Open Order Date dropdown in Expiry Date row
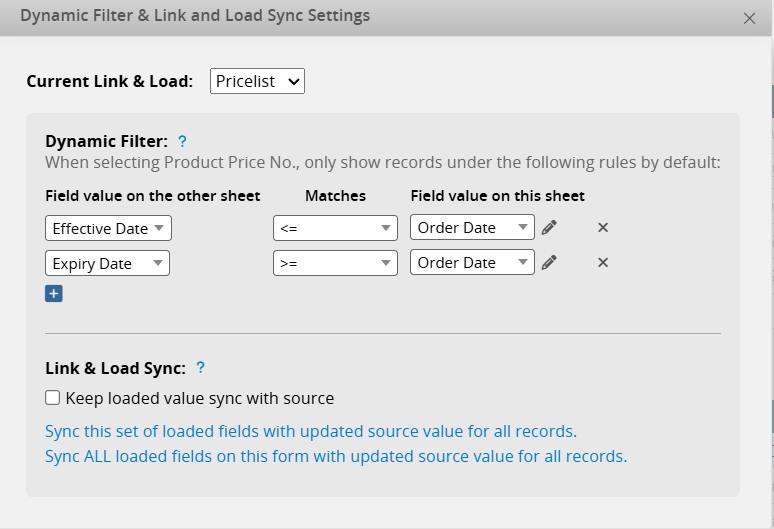Screen dimensions: 774x529 click(x=472, y=263)
